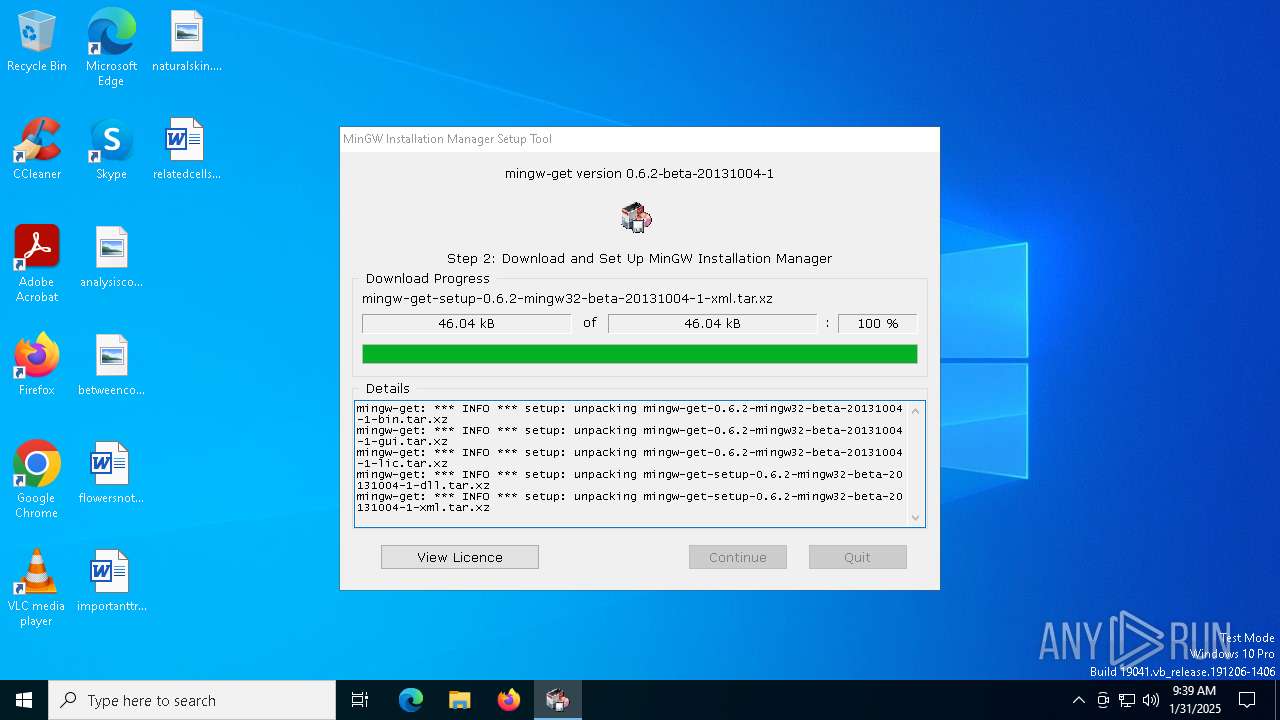Open the Windows Start menu

(x=24, y=700)
